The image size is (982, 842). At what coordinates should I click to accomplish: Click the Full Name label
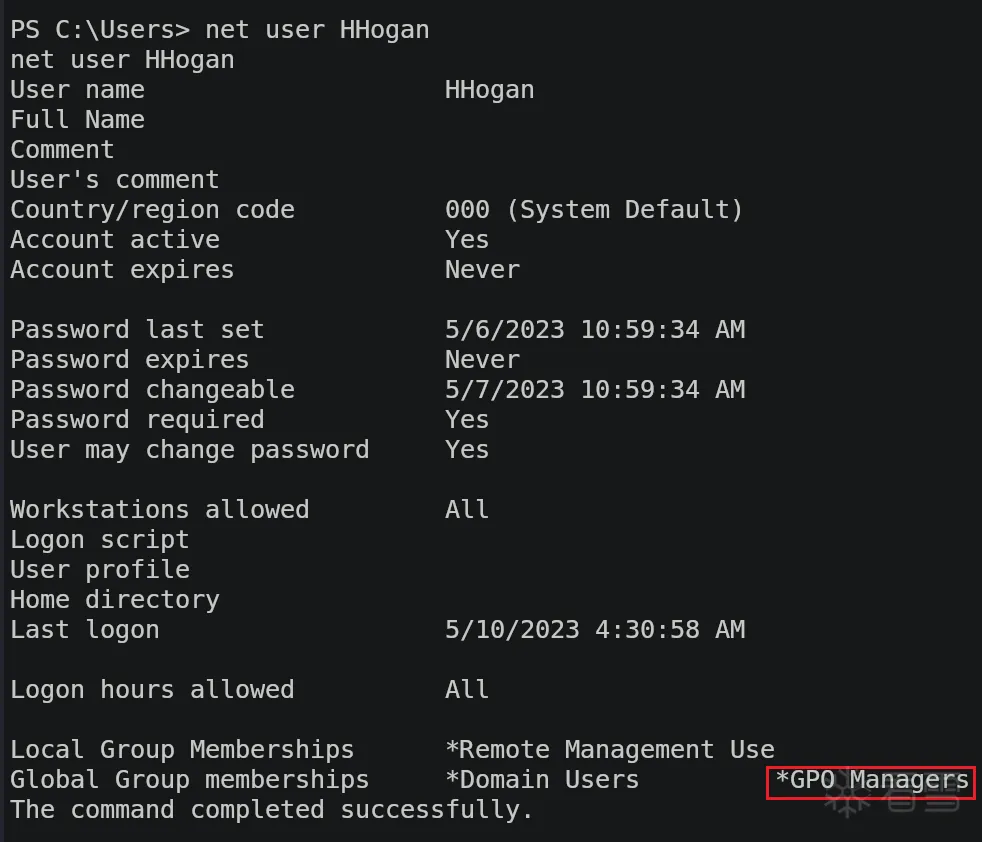pos(77,120)
